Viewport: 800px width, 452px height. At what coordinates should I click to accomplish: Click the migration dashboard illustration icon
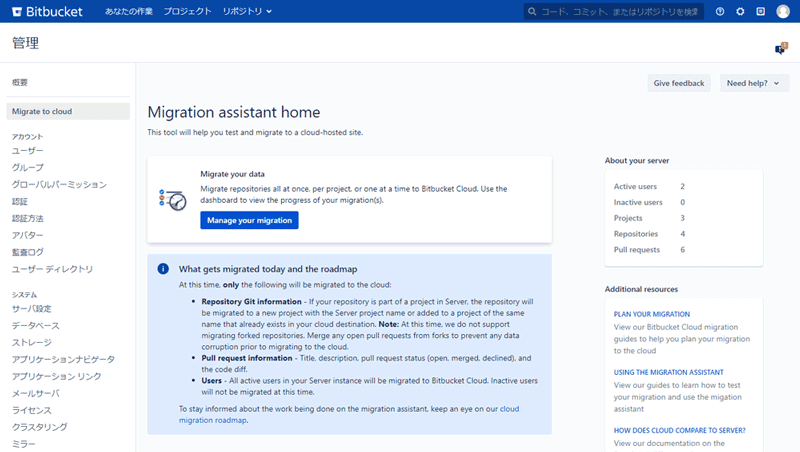[172, 199]
